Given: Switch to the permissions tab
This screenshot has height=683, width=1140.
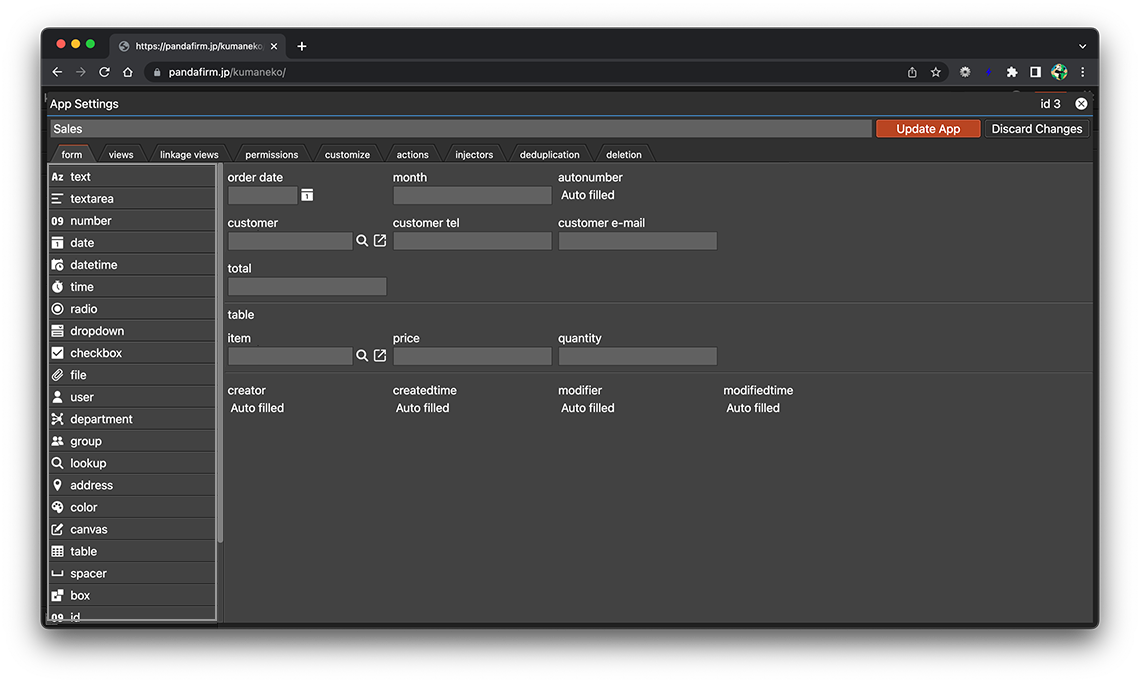Looking at the screenshot, I should point(272,155).
